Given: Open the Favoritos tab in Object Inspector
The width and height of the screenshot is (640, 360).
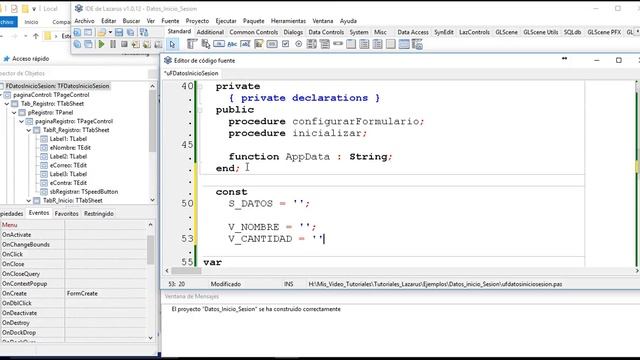Looking at the screenshot, I should click(67, 213).
